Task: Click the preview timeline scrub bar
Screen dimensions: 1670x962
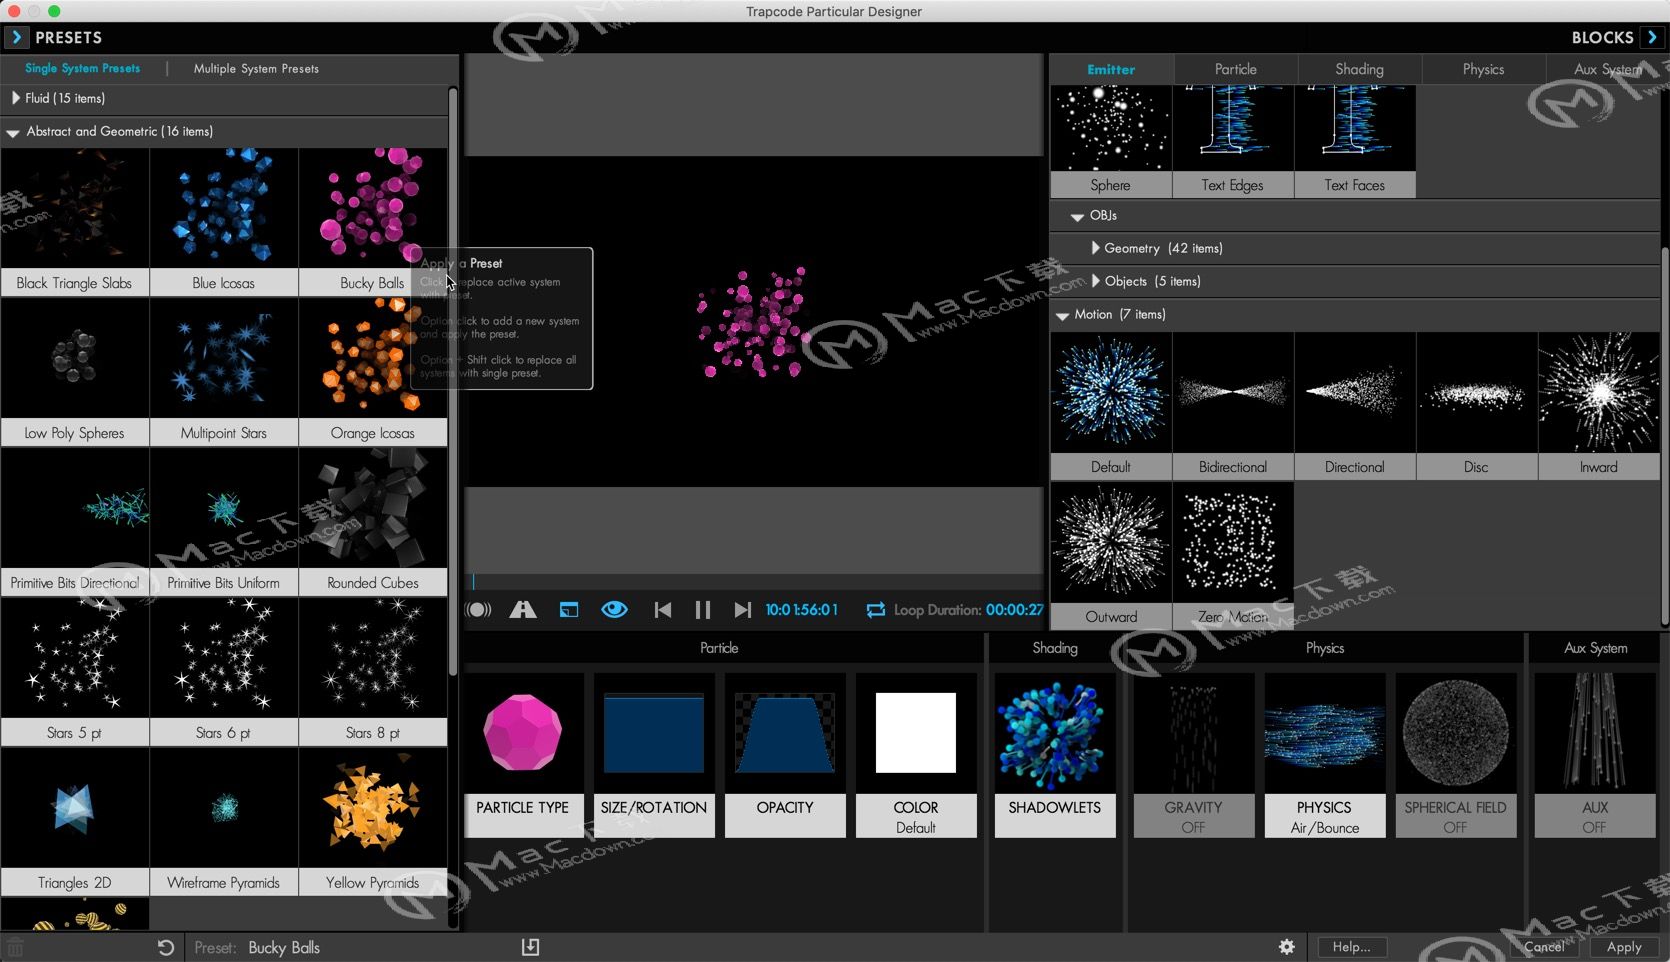Action: (x=754, y=581)
